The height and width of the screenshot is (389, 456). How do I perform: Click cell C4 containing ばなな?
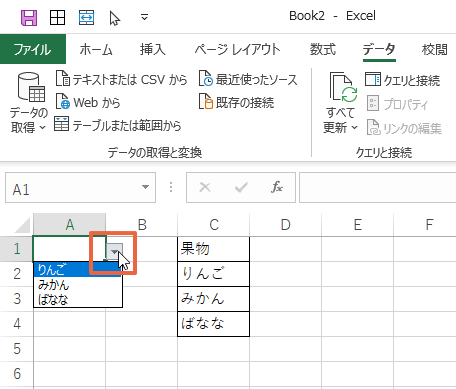tap(214, 324)
